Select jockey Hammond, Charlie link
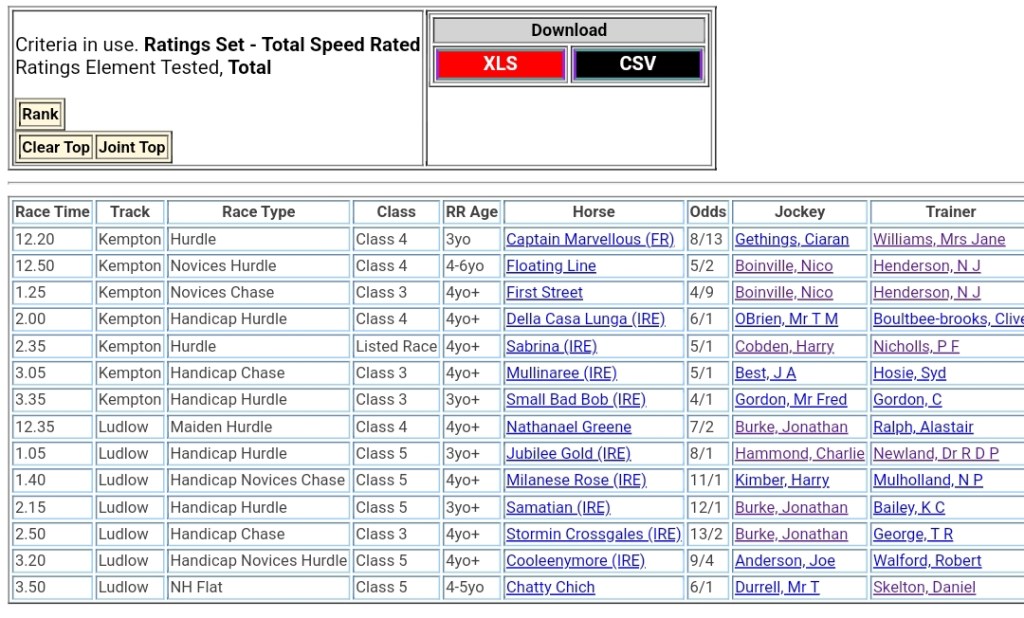The image size is (1024, 618). click(799, 453)
